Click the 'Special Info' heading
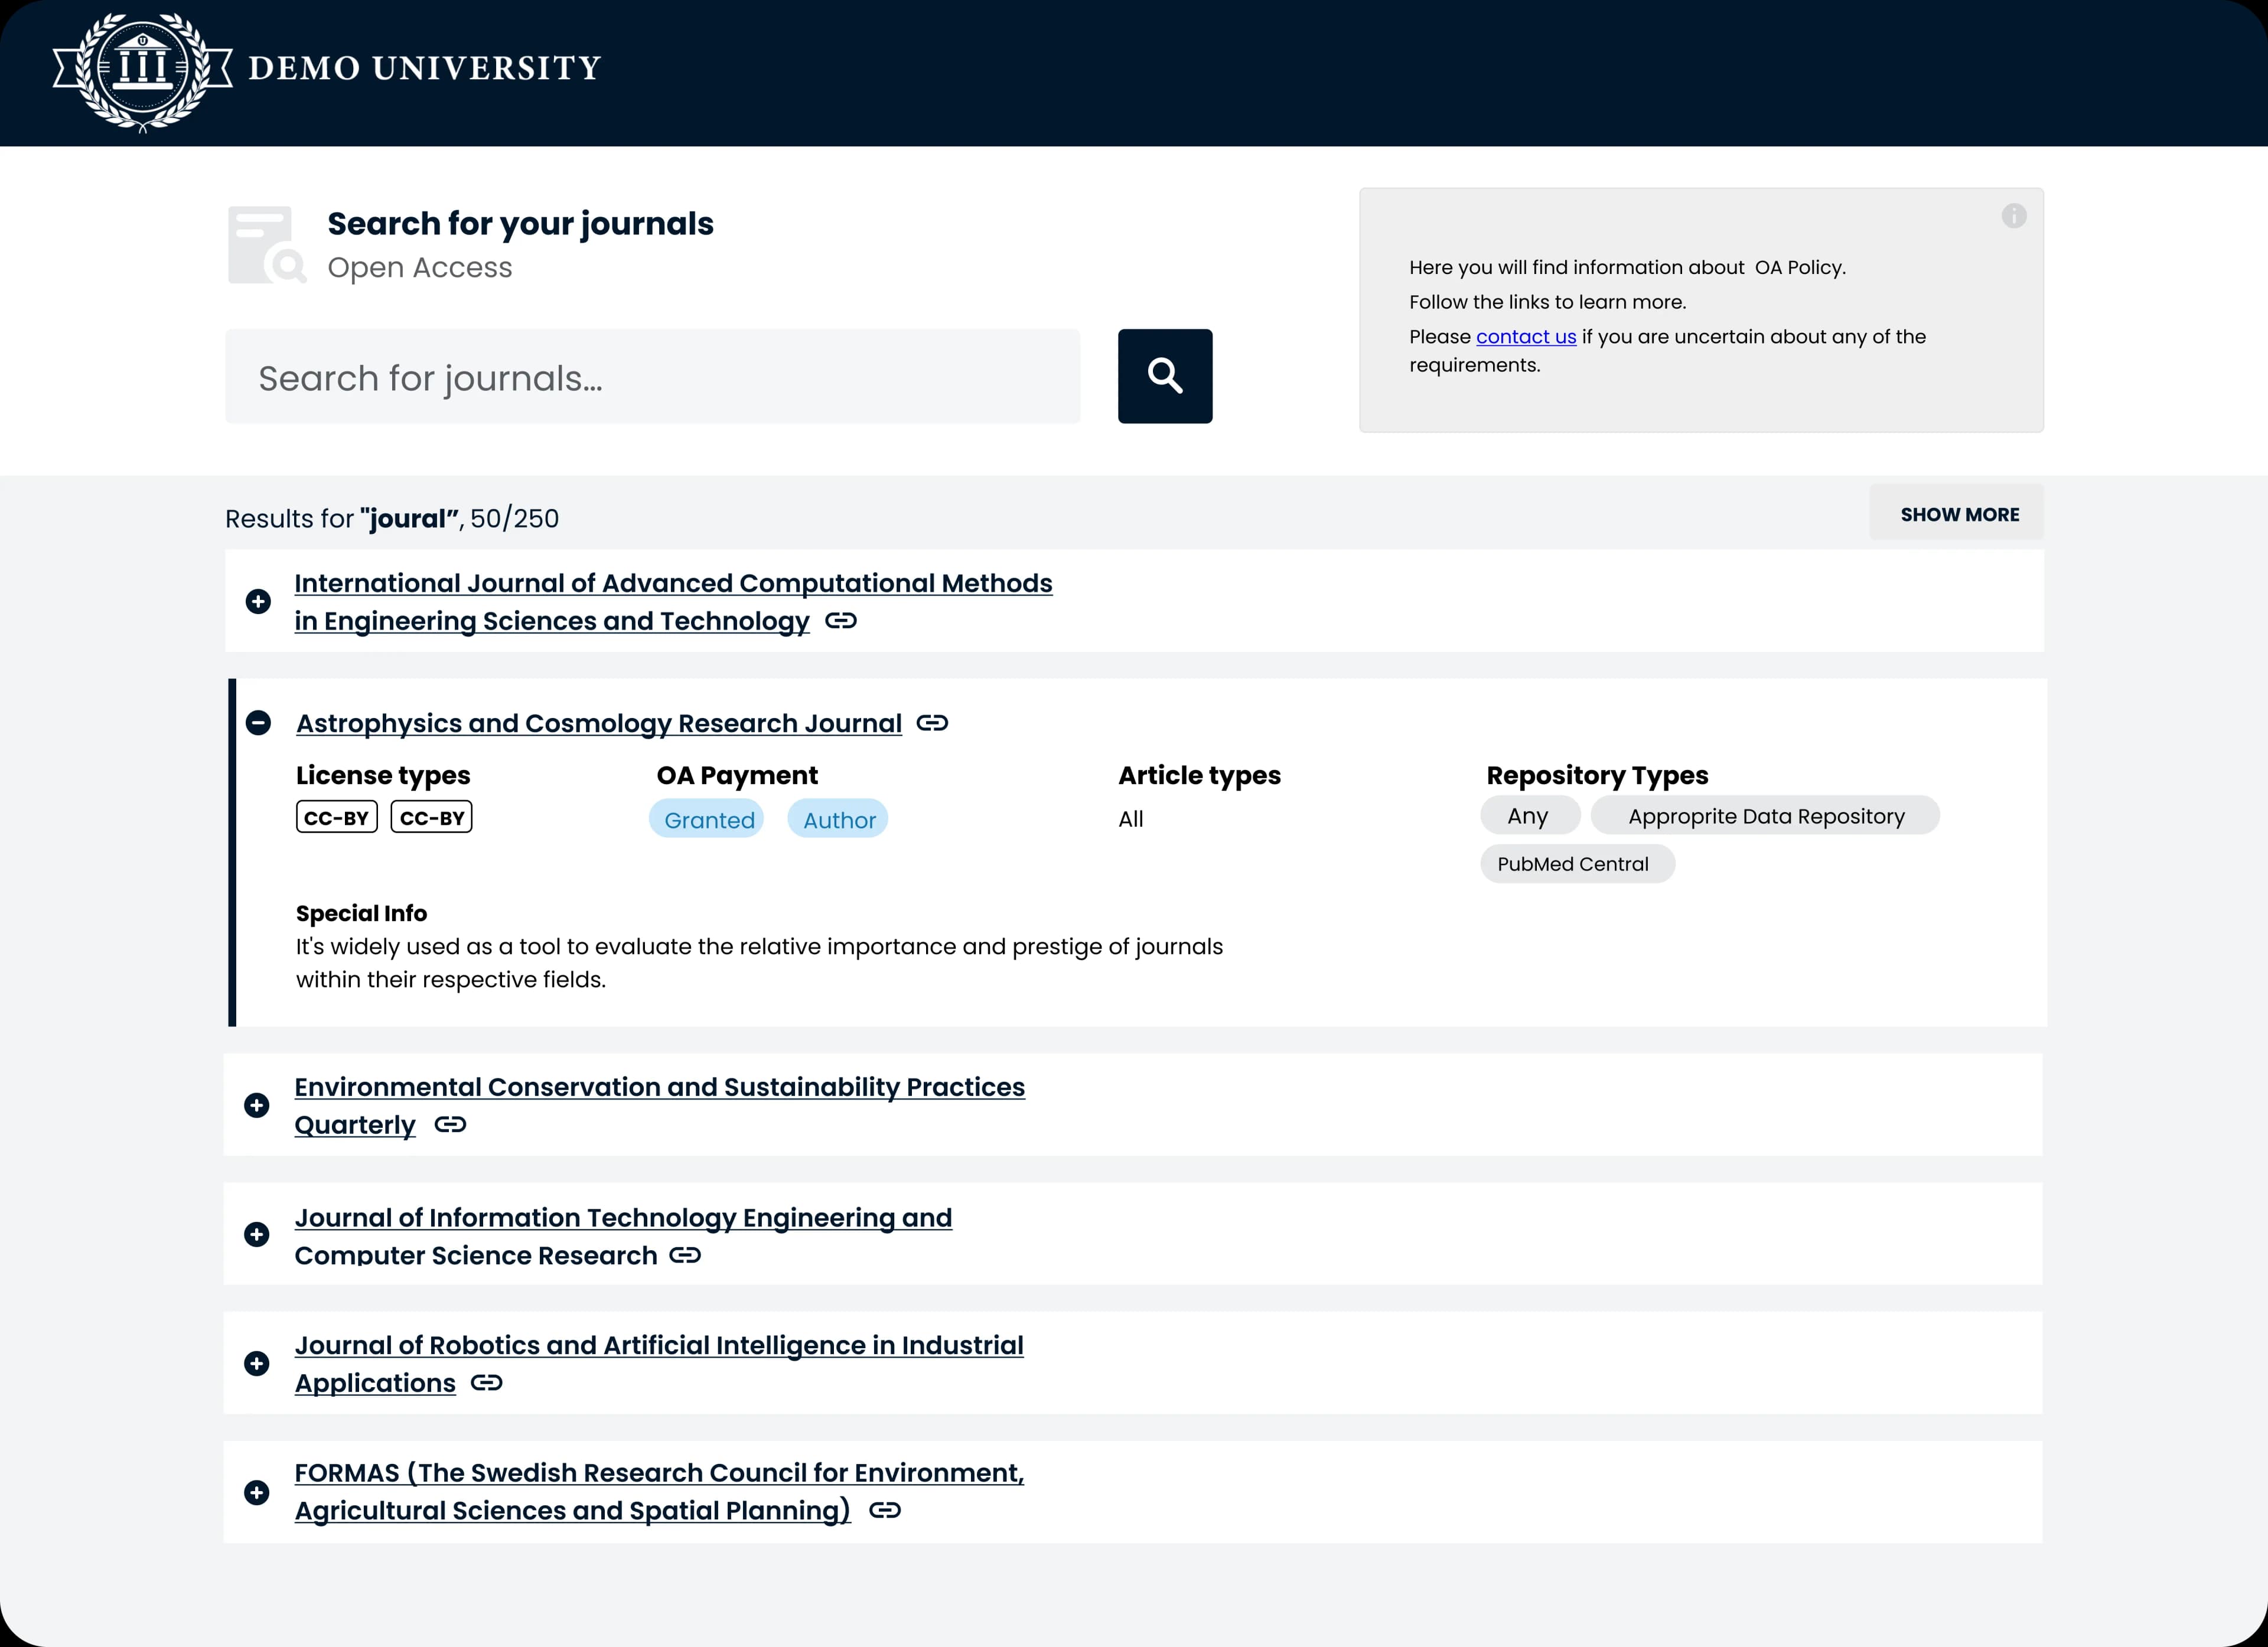The image size is (2268, 1647). (361, 913)
